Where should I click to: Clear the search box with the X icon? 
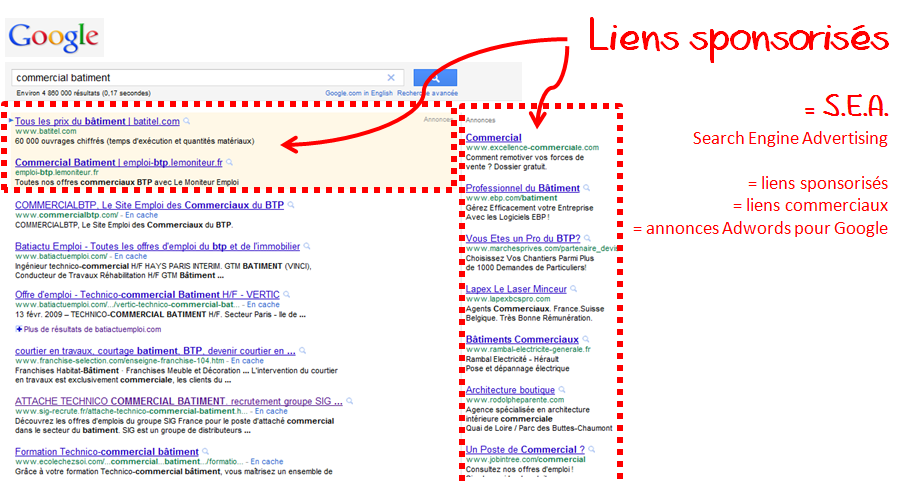pos(391,77)
